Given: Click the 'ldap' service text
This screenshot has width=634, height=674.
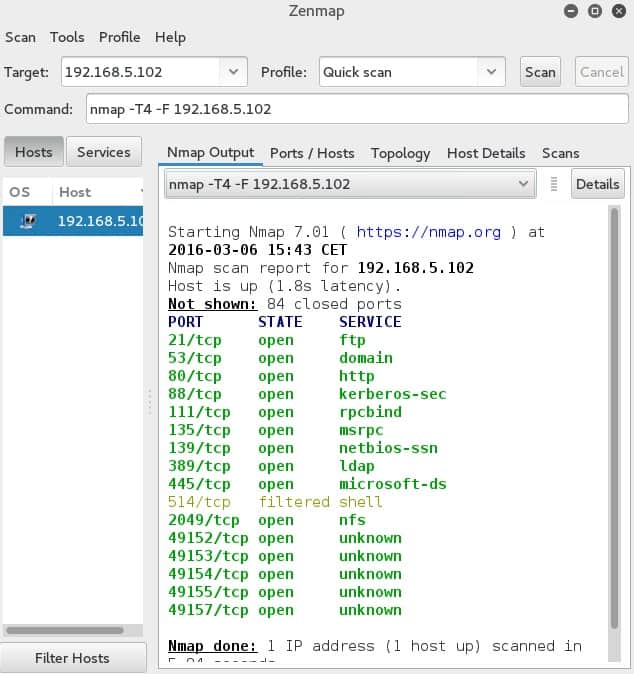Looking at the screenshot, I should pyautogui.click(x=356, y=466).
